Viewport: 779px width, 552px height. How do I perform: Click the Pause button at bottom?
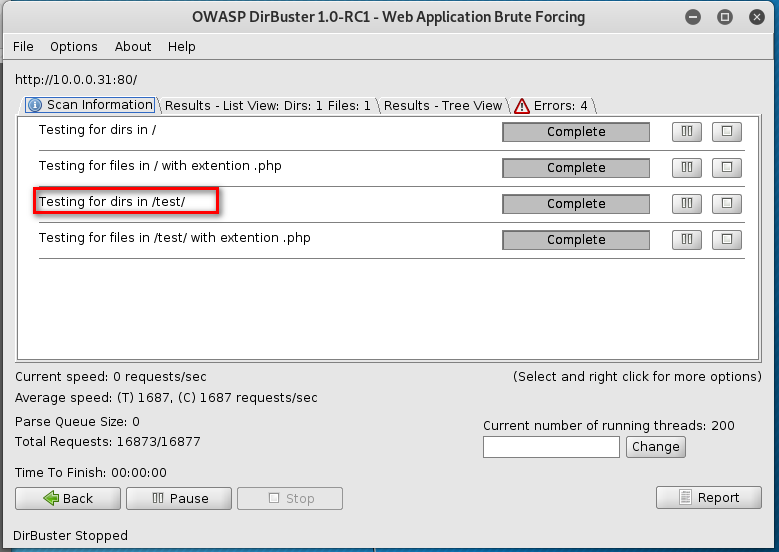(179, 498)
